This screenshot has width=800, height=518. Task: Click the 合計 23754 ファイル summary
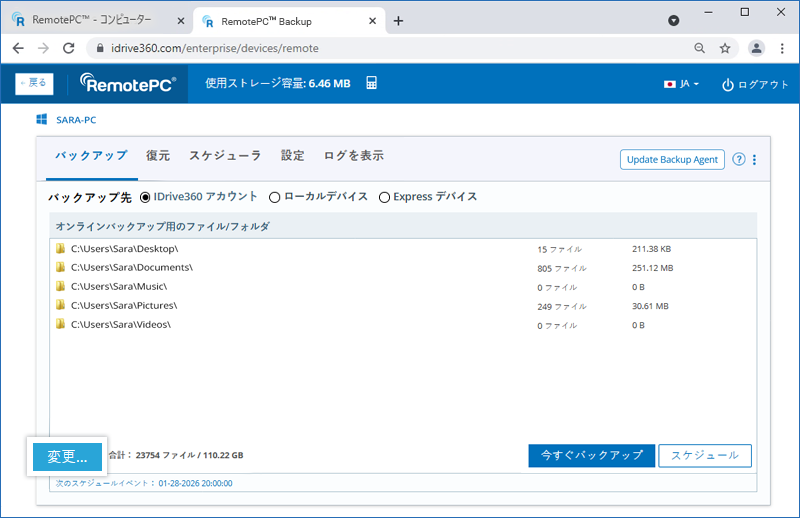coord(176,455)
